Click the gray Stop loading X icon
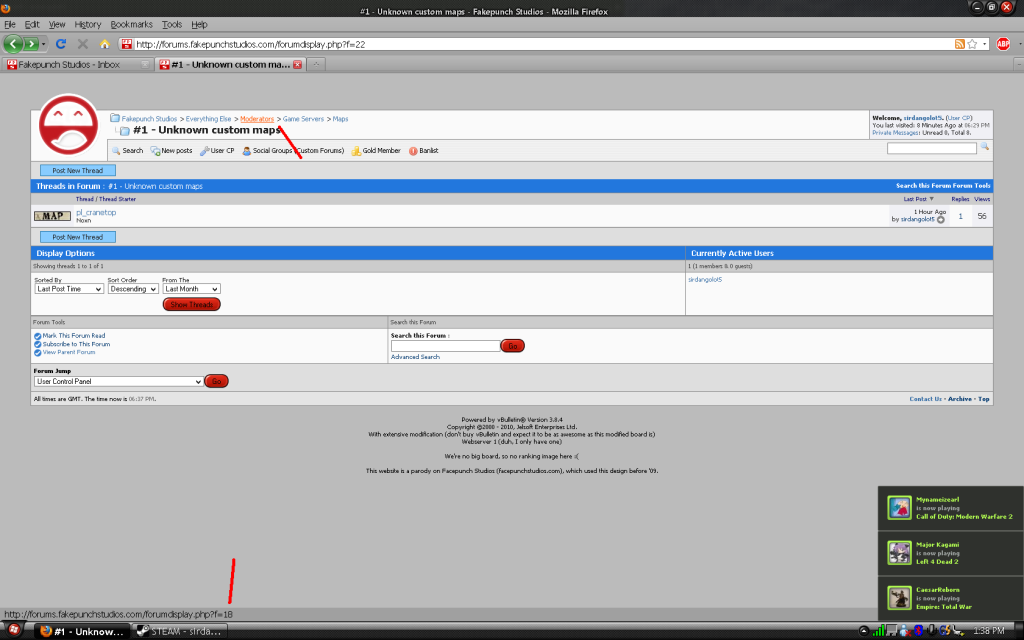1024x640 pixels. (83, 44)
